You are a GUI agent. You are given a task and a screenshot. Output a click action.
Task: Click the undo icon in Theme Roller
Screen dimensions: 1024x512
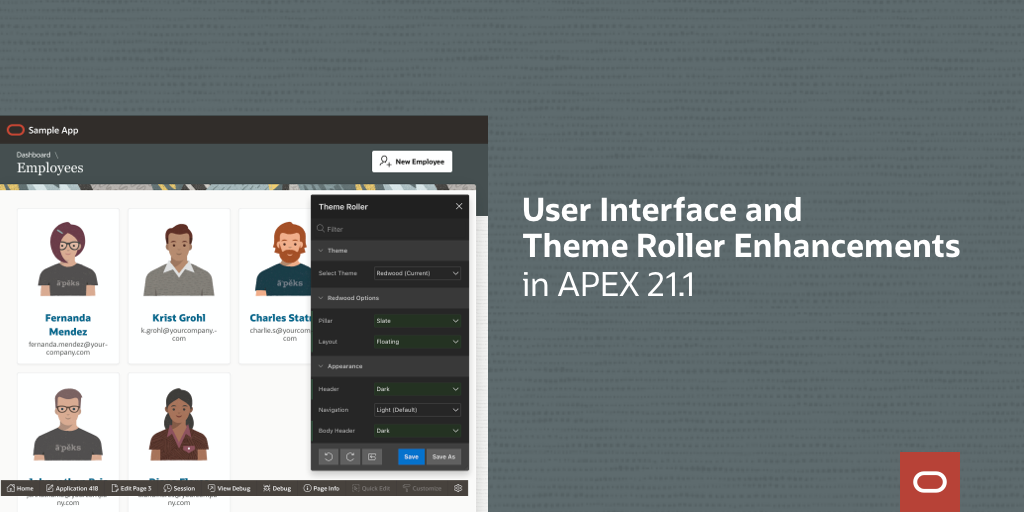328,456
